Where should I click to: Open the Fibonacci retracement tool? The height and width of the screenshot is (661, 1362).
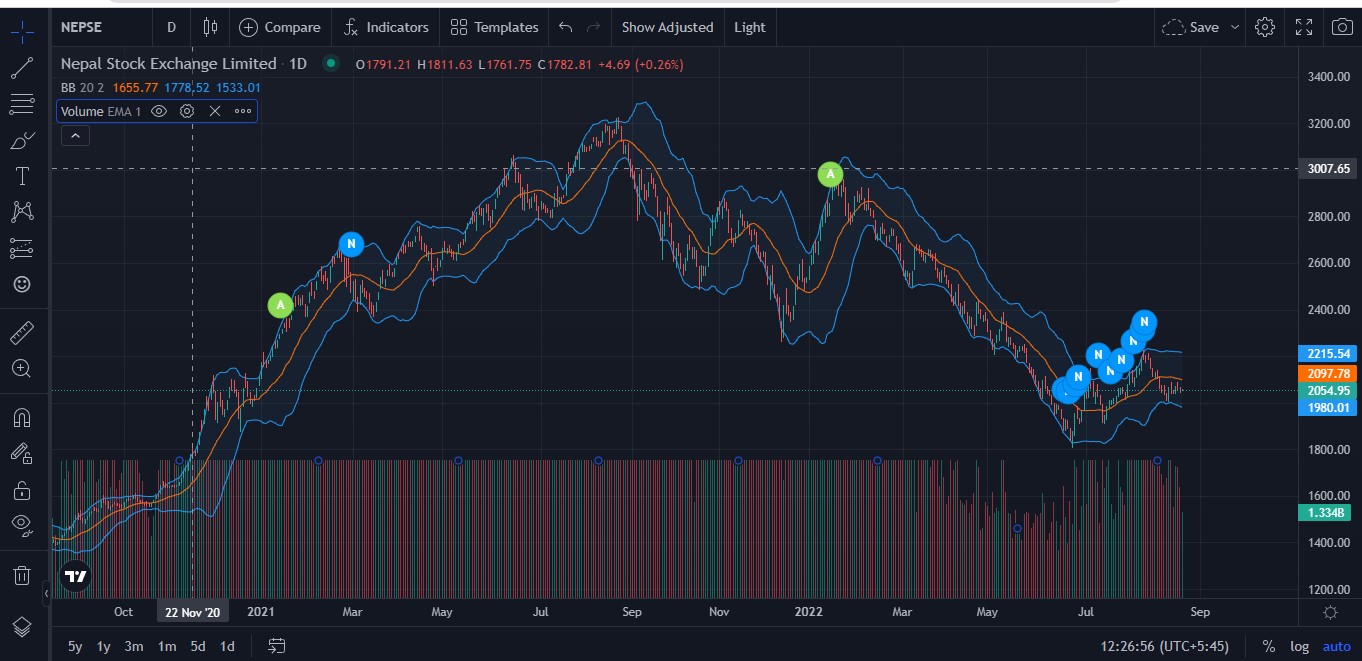click(22, 104)
